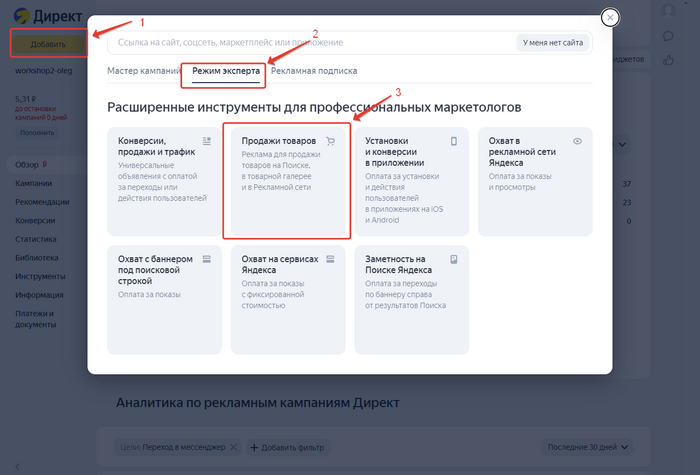The height and width of the screenshot is (475, 700).
Task: Click the icon in Охват на сервисах card
Action: [330, 259]
